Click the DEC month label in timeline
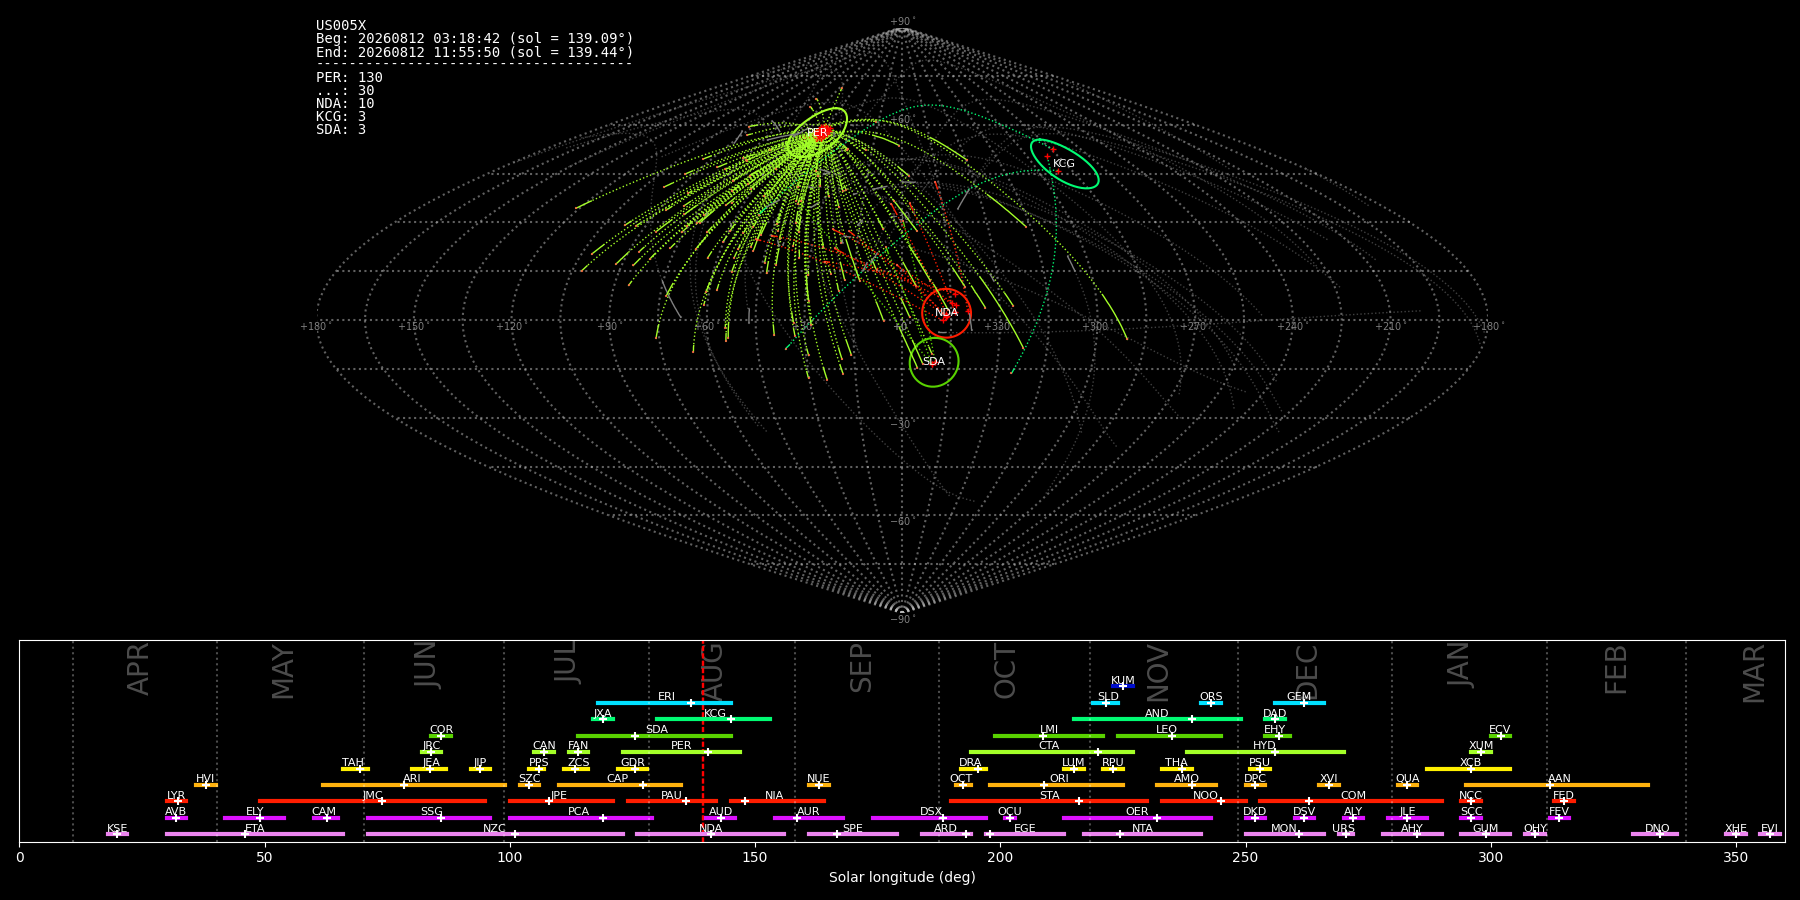The height and width of the screenshot is (900, 1800). point(1307,672)
